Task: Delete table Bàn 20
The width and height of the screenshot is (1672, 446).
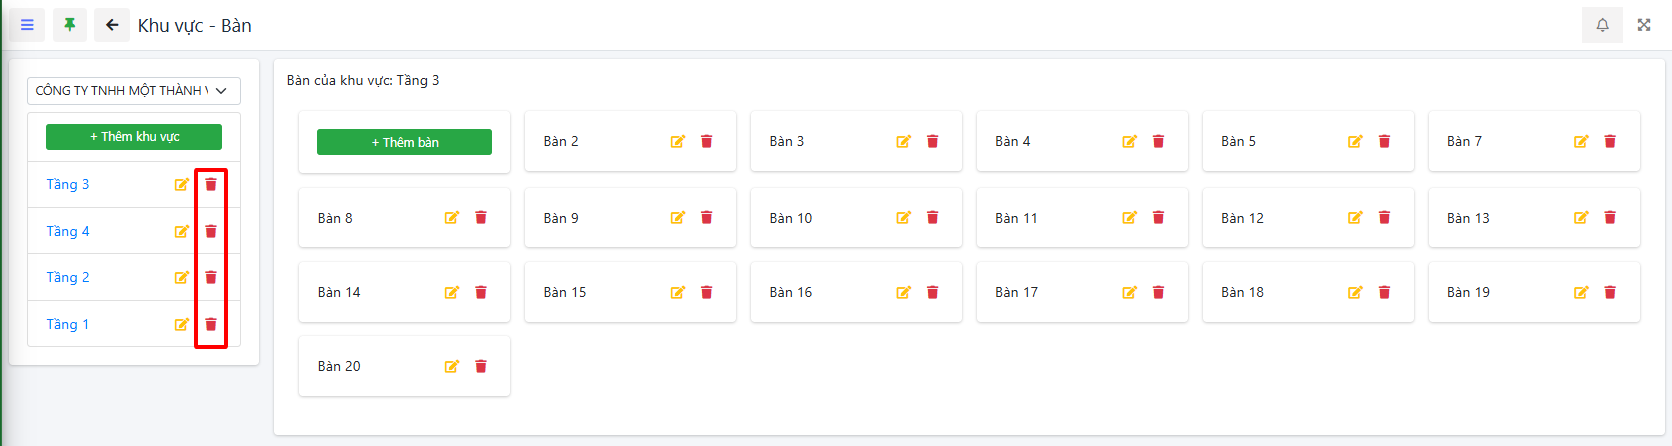Action: (481, 366)
